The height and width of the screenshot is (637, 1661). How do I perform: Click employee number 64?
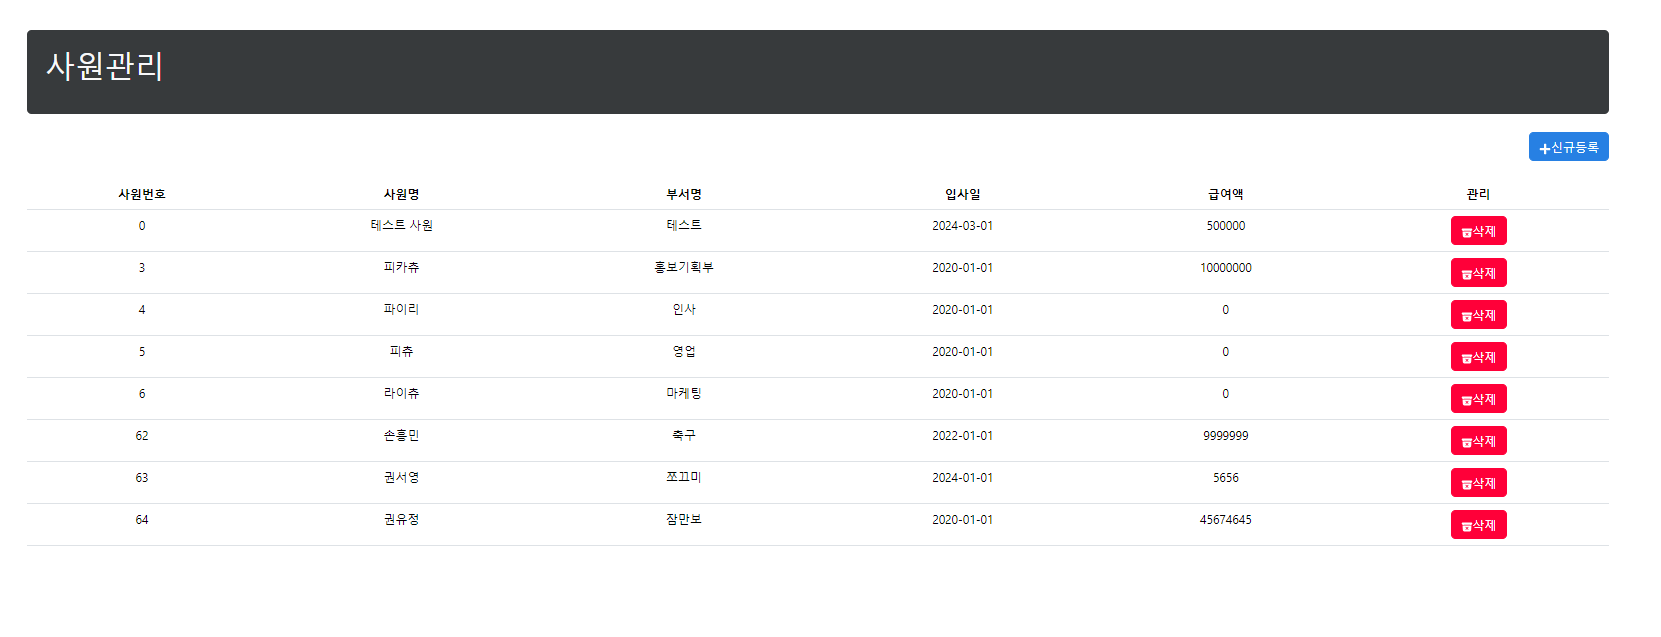tap(142, 520)
